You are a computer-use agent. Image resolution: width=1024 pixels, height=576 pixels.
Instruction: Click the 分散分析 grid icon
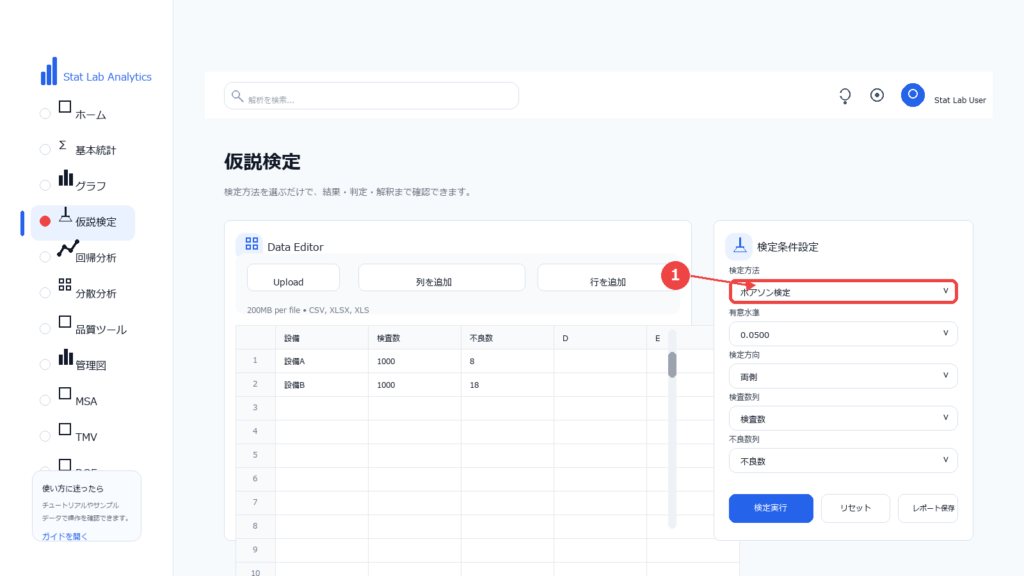65,285
